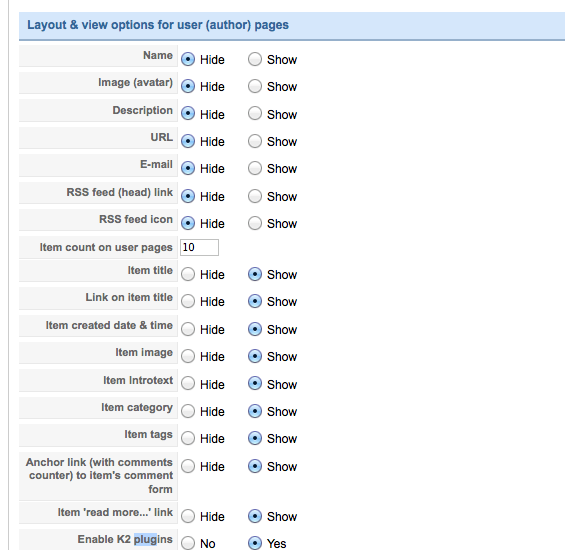Screen dimensions: 565x555
Task: Hide the Item created date & time
Action: [x=188, y=329]
